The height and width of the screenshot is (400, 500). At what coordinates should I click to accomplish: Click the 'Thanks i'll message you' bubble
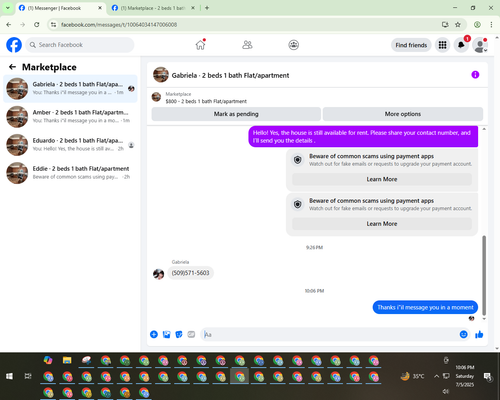pyautogui.click(x=425, y=307)
